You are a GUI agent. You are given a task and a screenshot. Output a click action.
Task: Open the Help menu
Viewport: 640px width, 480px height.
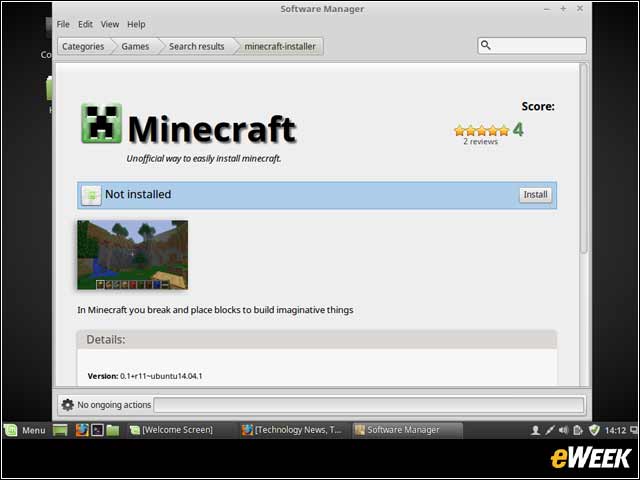pos(136,24)
